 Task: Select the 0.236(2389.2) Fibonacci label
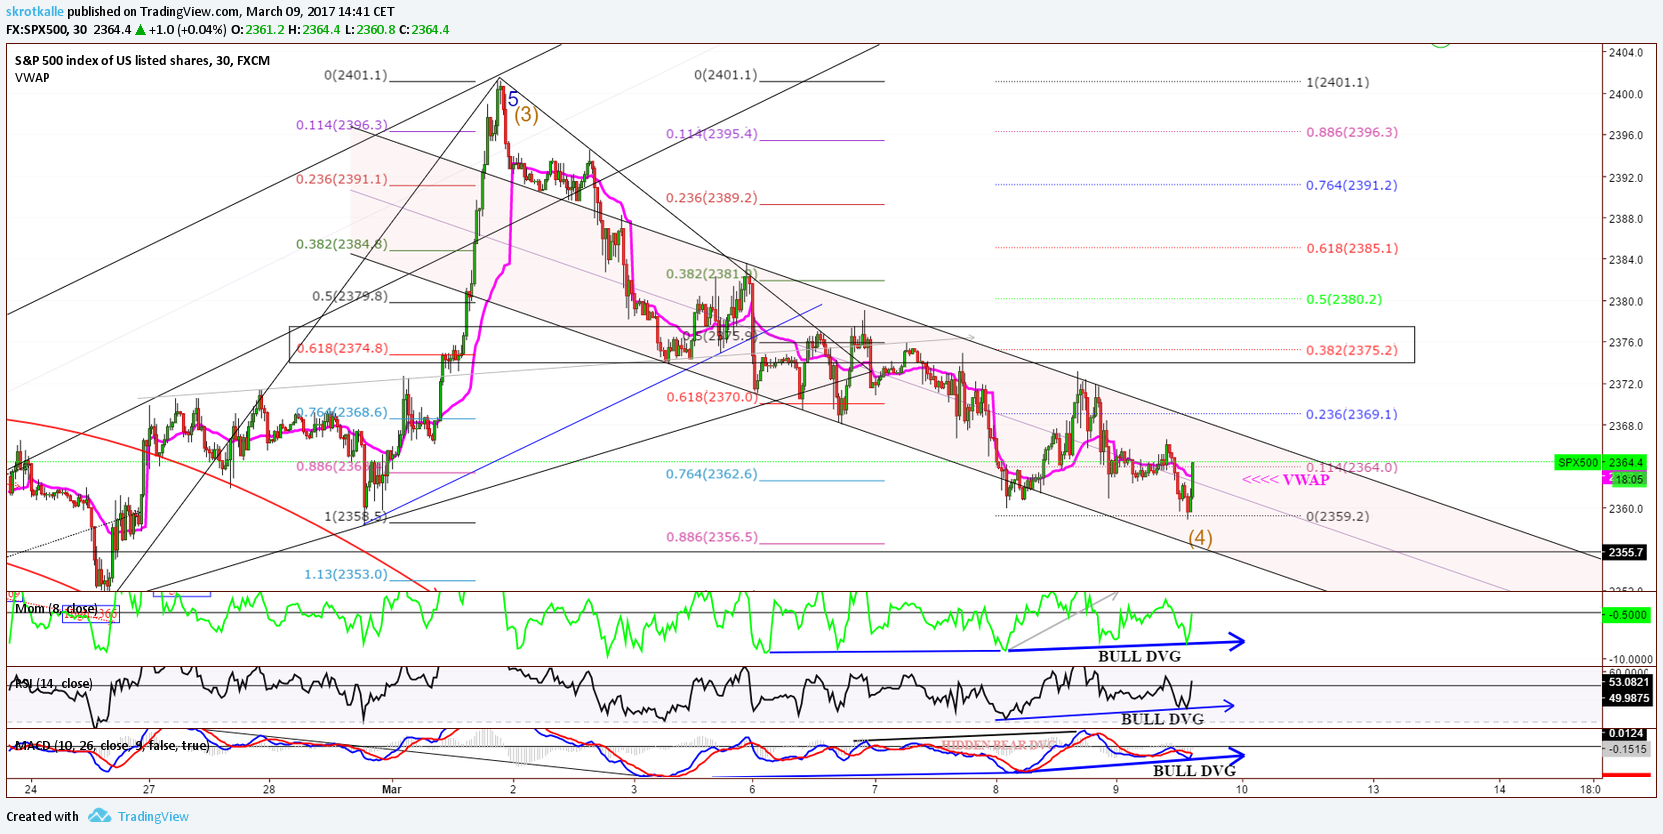click(712, 198)
